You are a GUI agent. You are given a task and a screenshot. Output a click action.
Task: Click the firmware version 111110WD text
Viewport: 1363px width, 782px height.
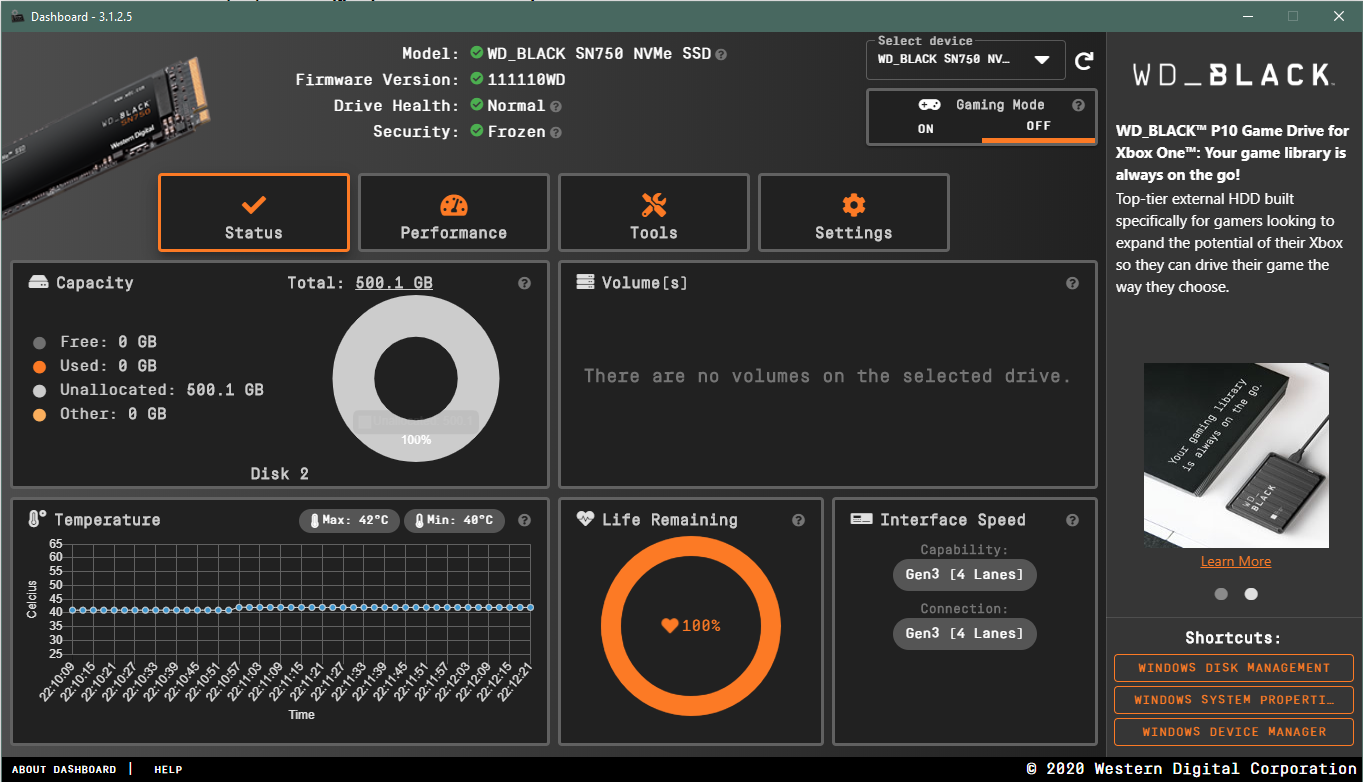[x=527, y=80]
